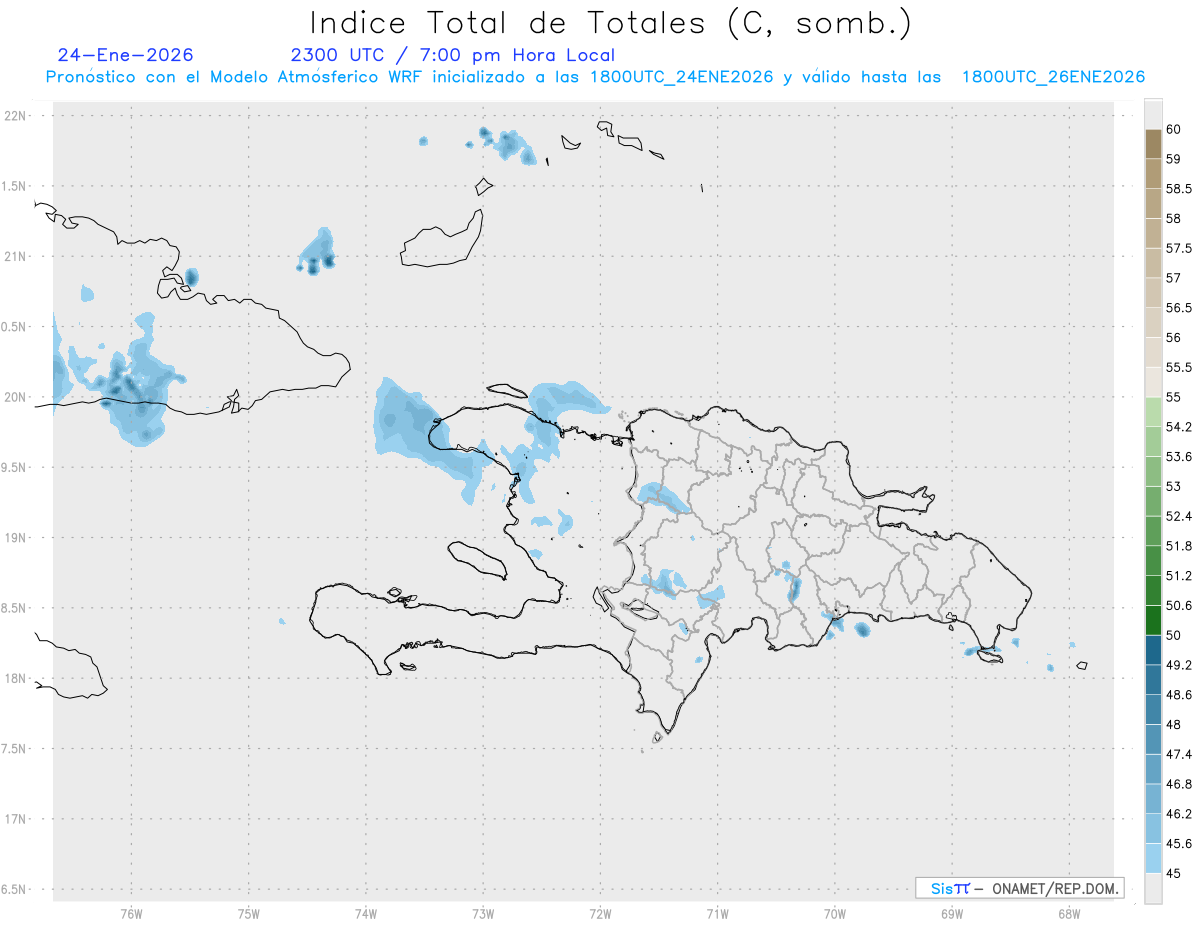Pick the pale green swatch between 54.2 and 55
Viewport: 1200px width, 927px height.
[x=1153, y=412]
